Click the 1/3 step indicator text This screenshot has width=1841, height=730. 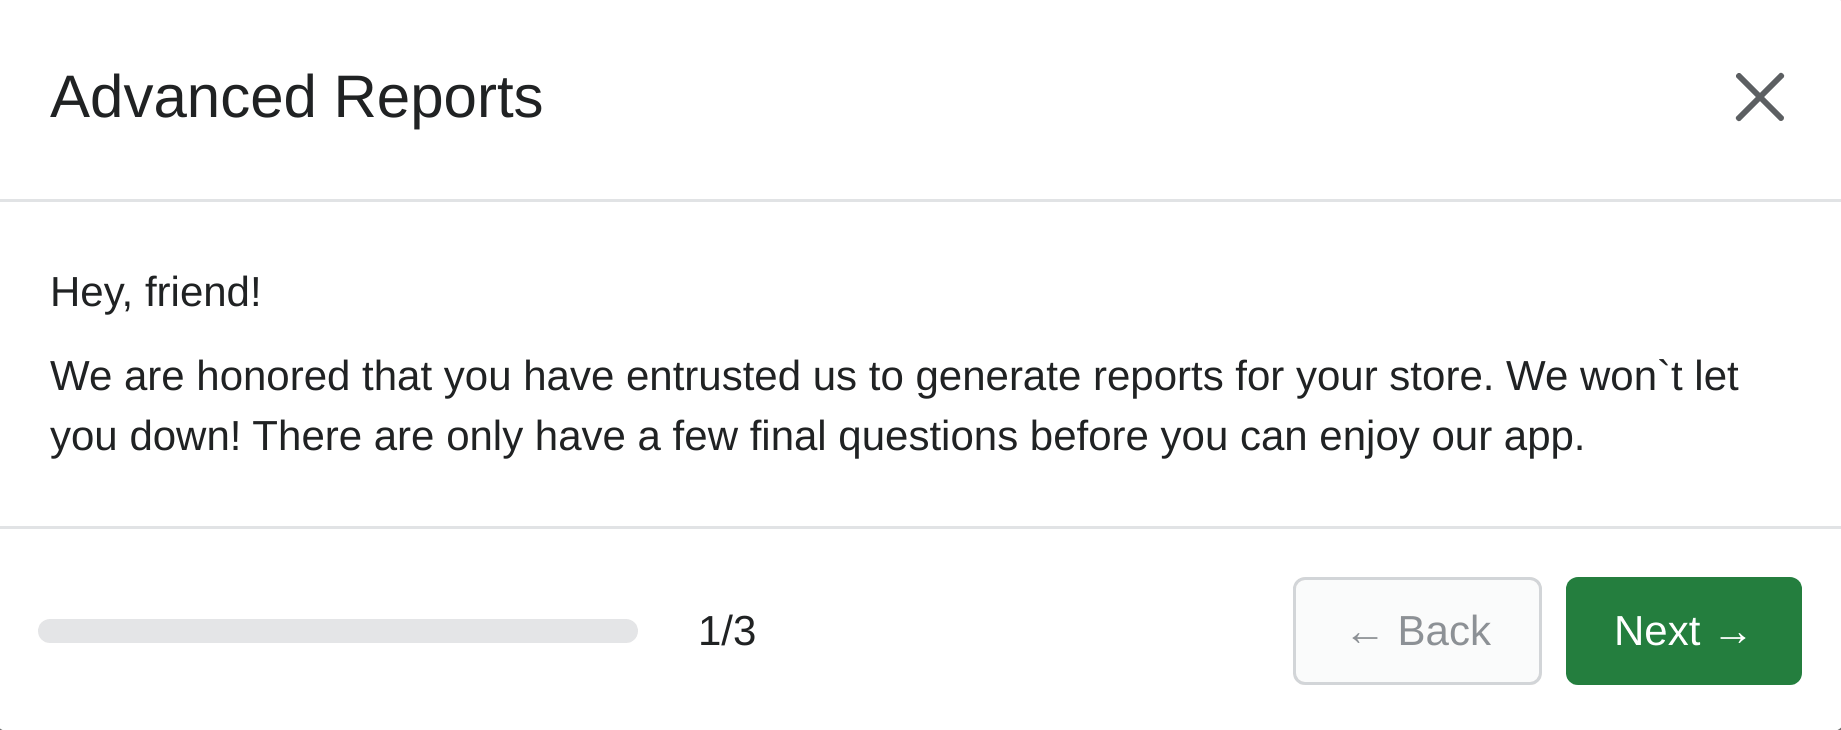coord(727,631)
